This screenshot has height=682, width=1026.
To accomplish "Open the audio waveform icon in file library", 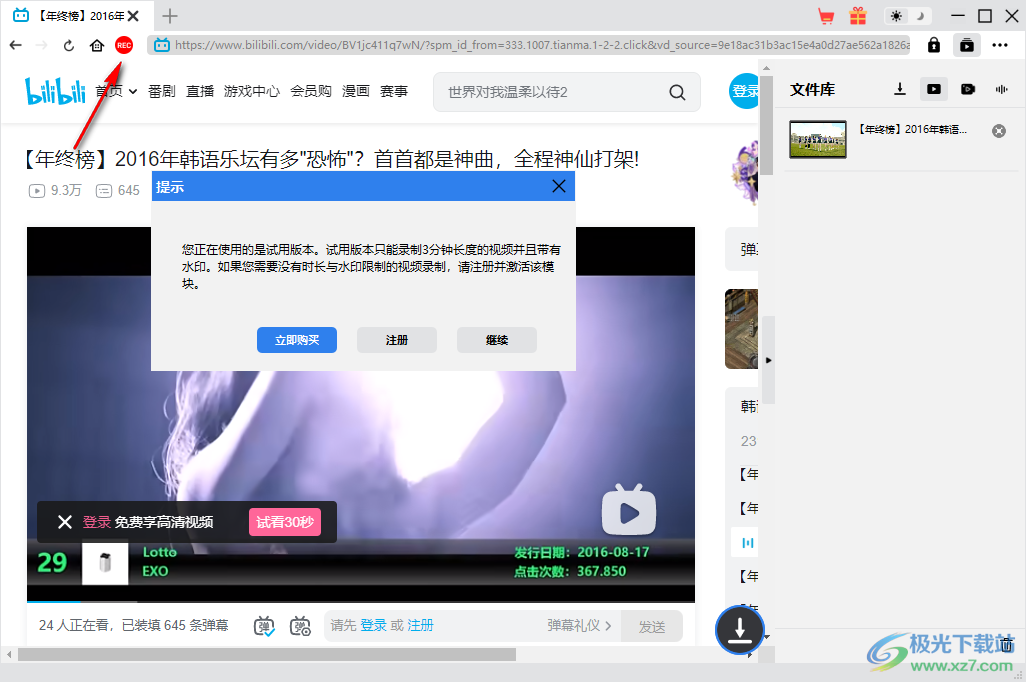I will tap(1001, 89).
